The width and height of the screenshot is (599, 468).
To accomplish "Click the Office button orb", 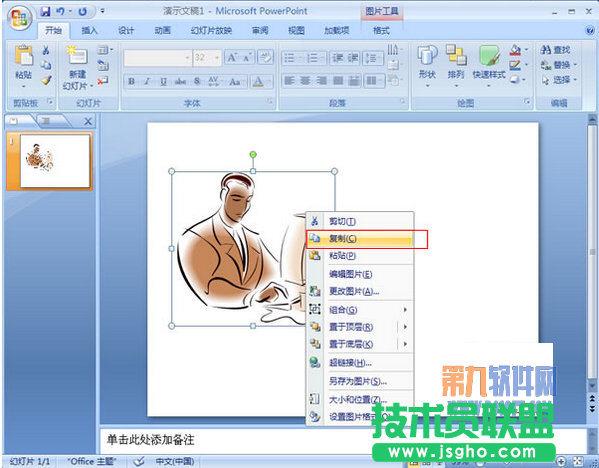I will pyautogui.click(x=19, y=18).
